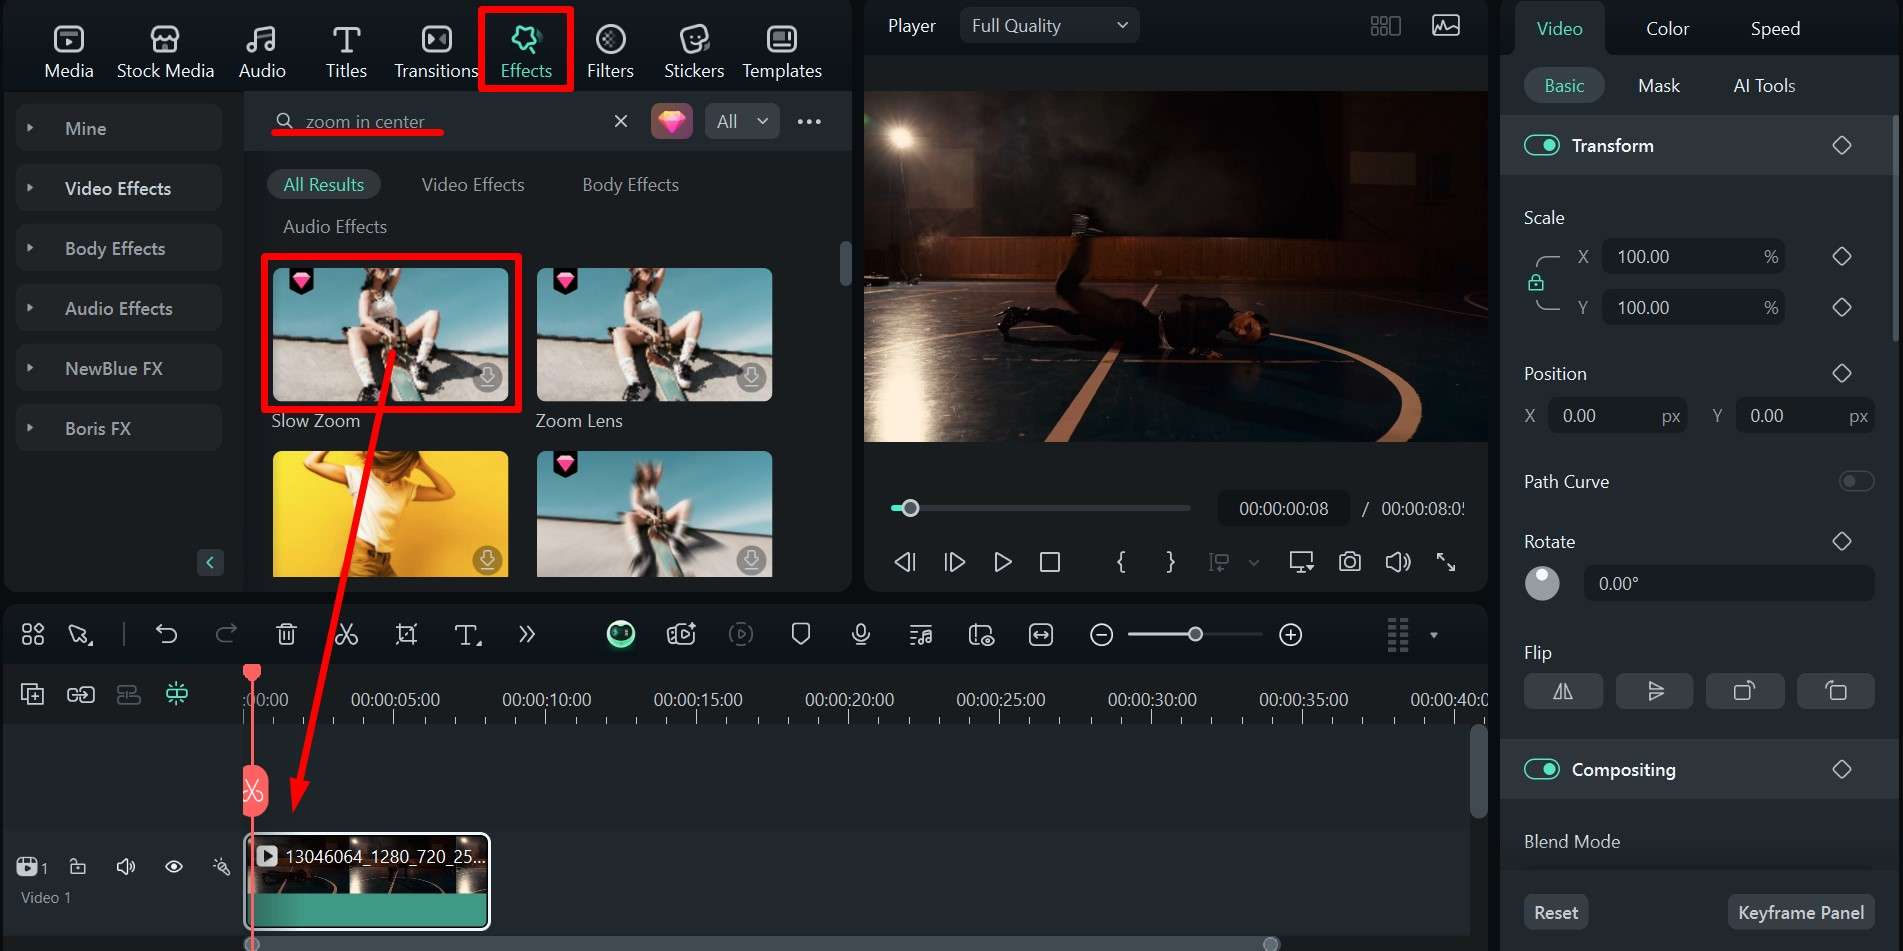The image size is (1903, 951).
Task: Open the Full Quality dropdown
Action: point(1048,26)
